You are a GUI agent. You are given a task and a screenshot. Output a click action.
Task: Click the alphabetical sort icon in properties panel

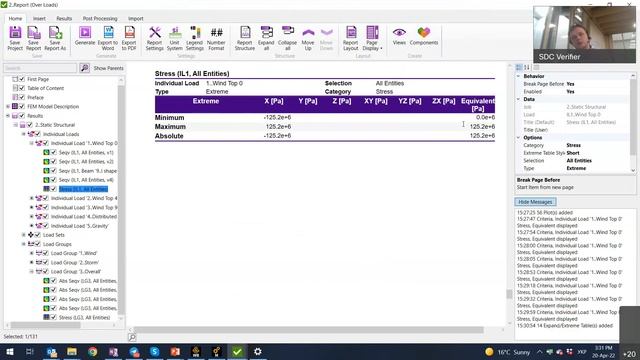(x=527, y=67)
